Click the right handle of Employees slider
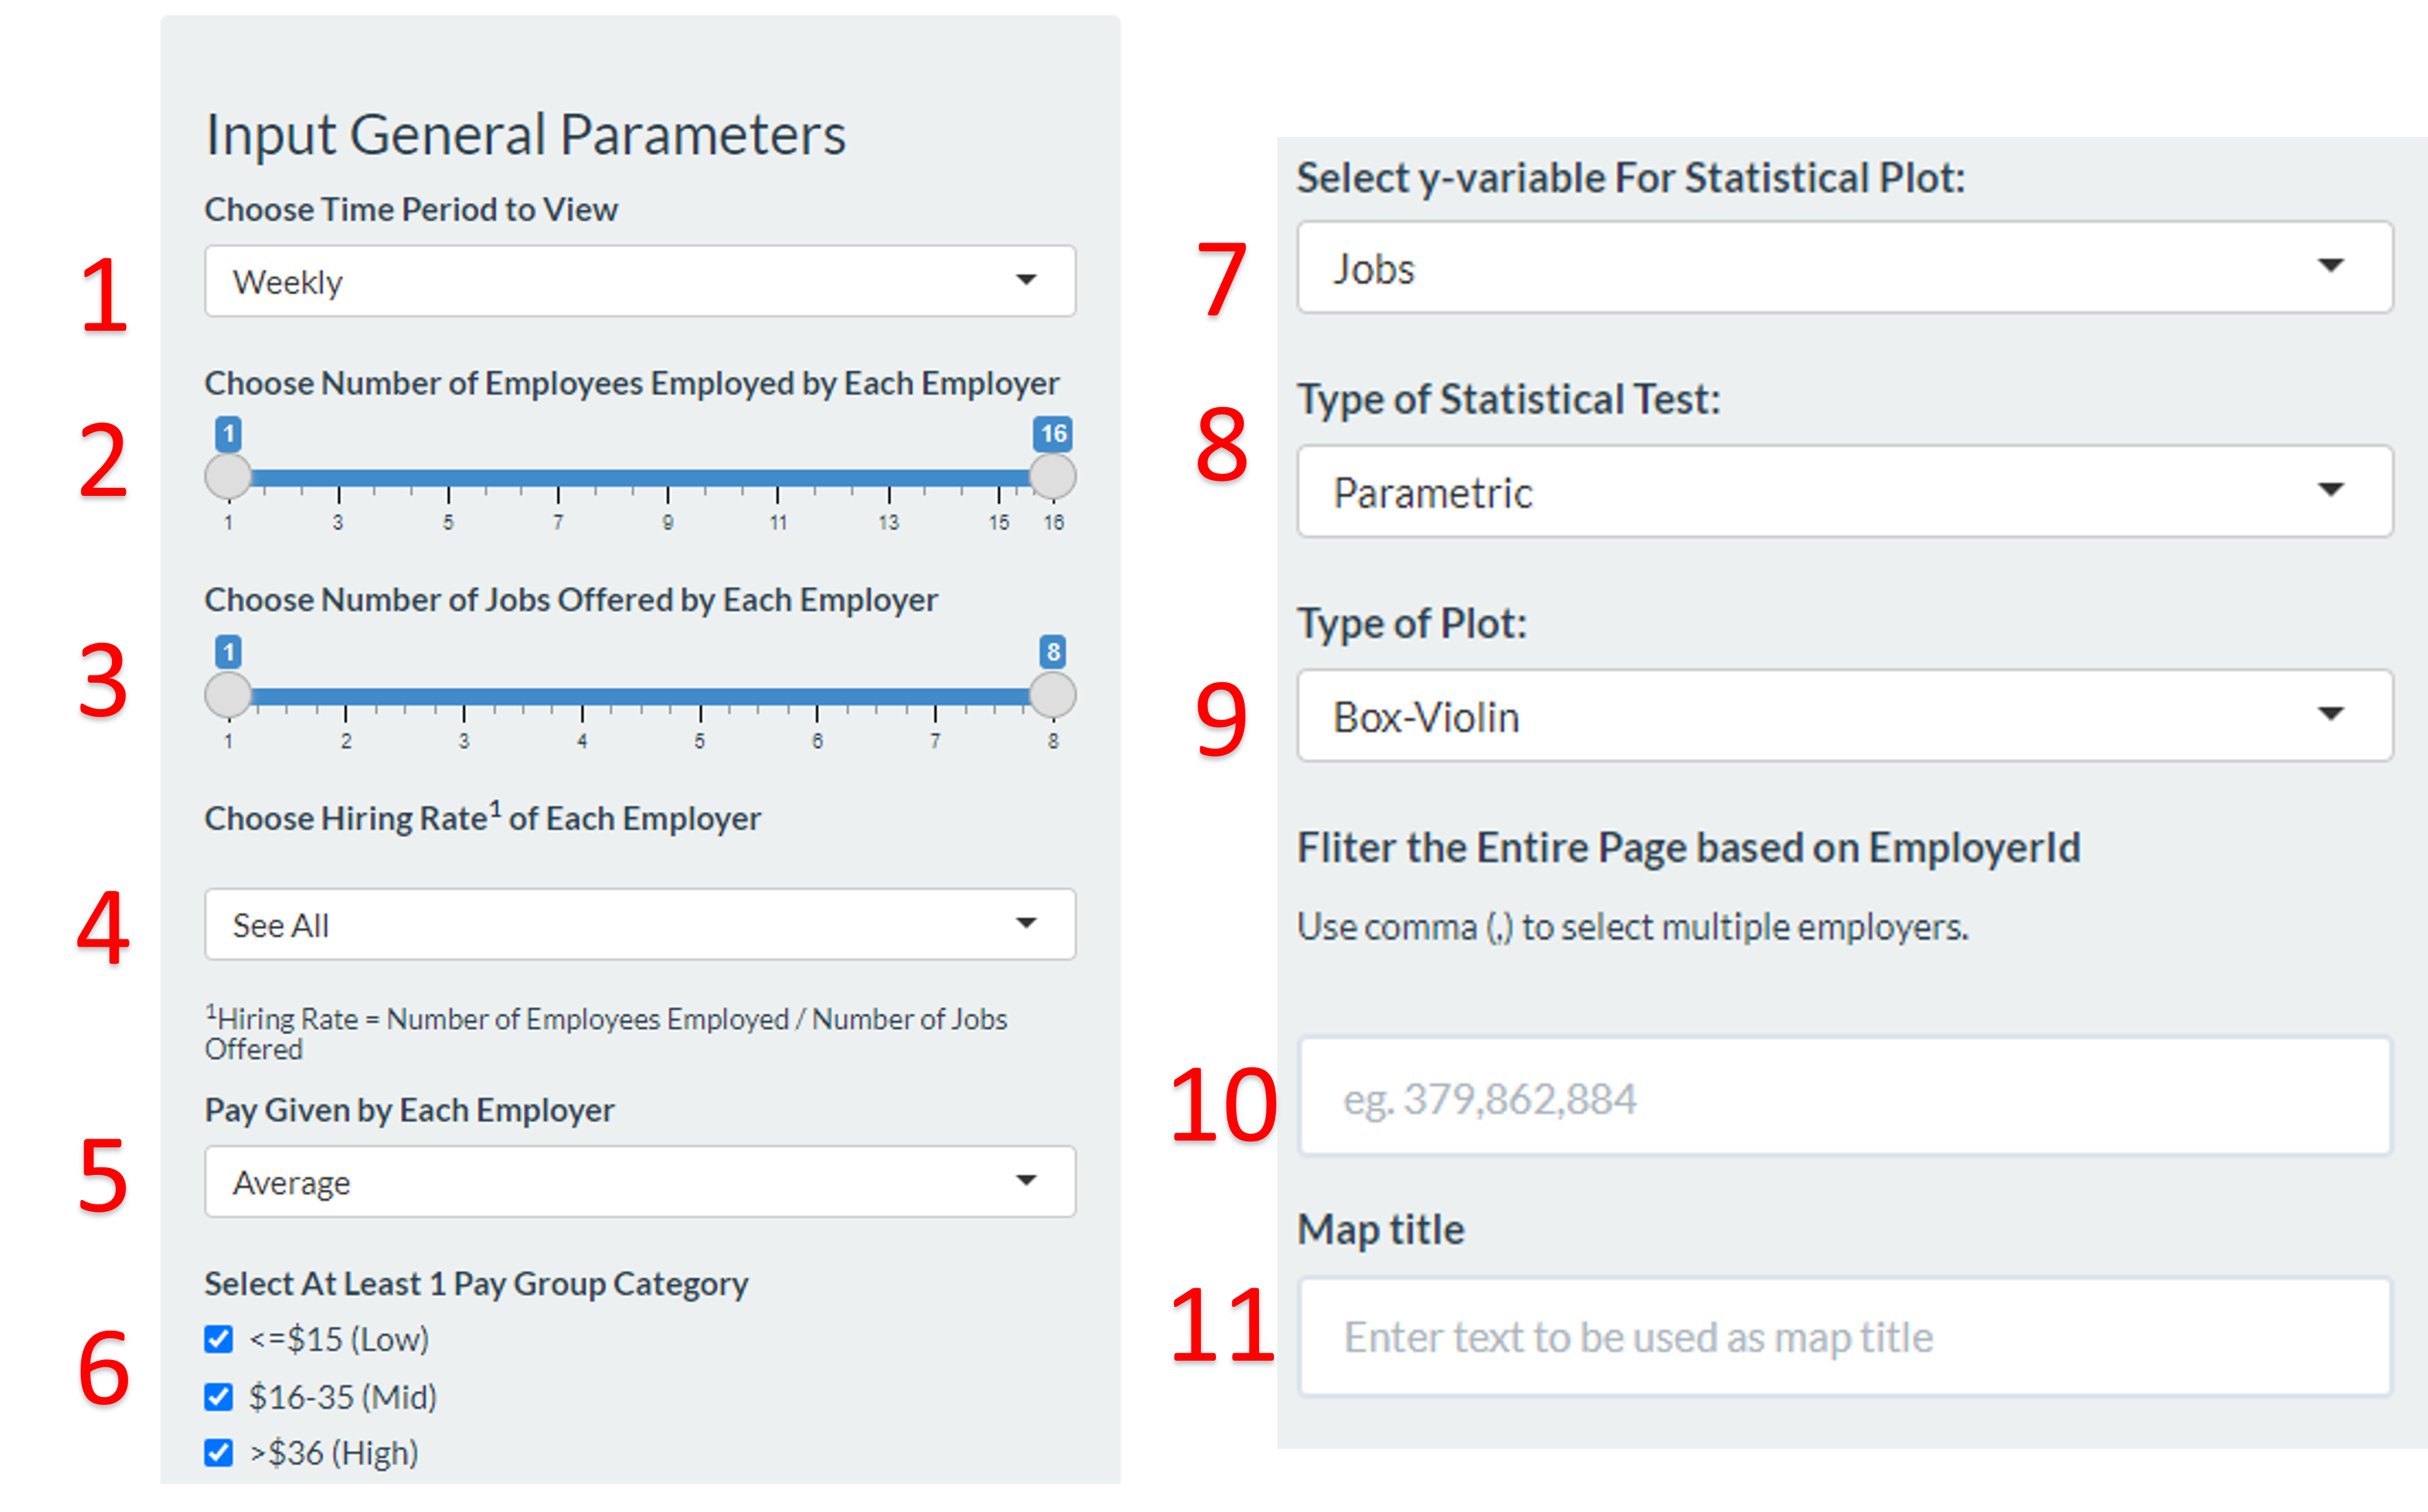The width and height of the screenshot is (2428, 1512). point(1053,476)
